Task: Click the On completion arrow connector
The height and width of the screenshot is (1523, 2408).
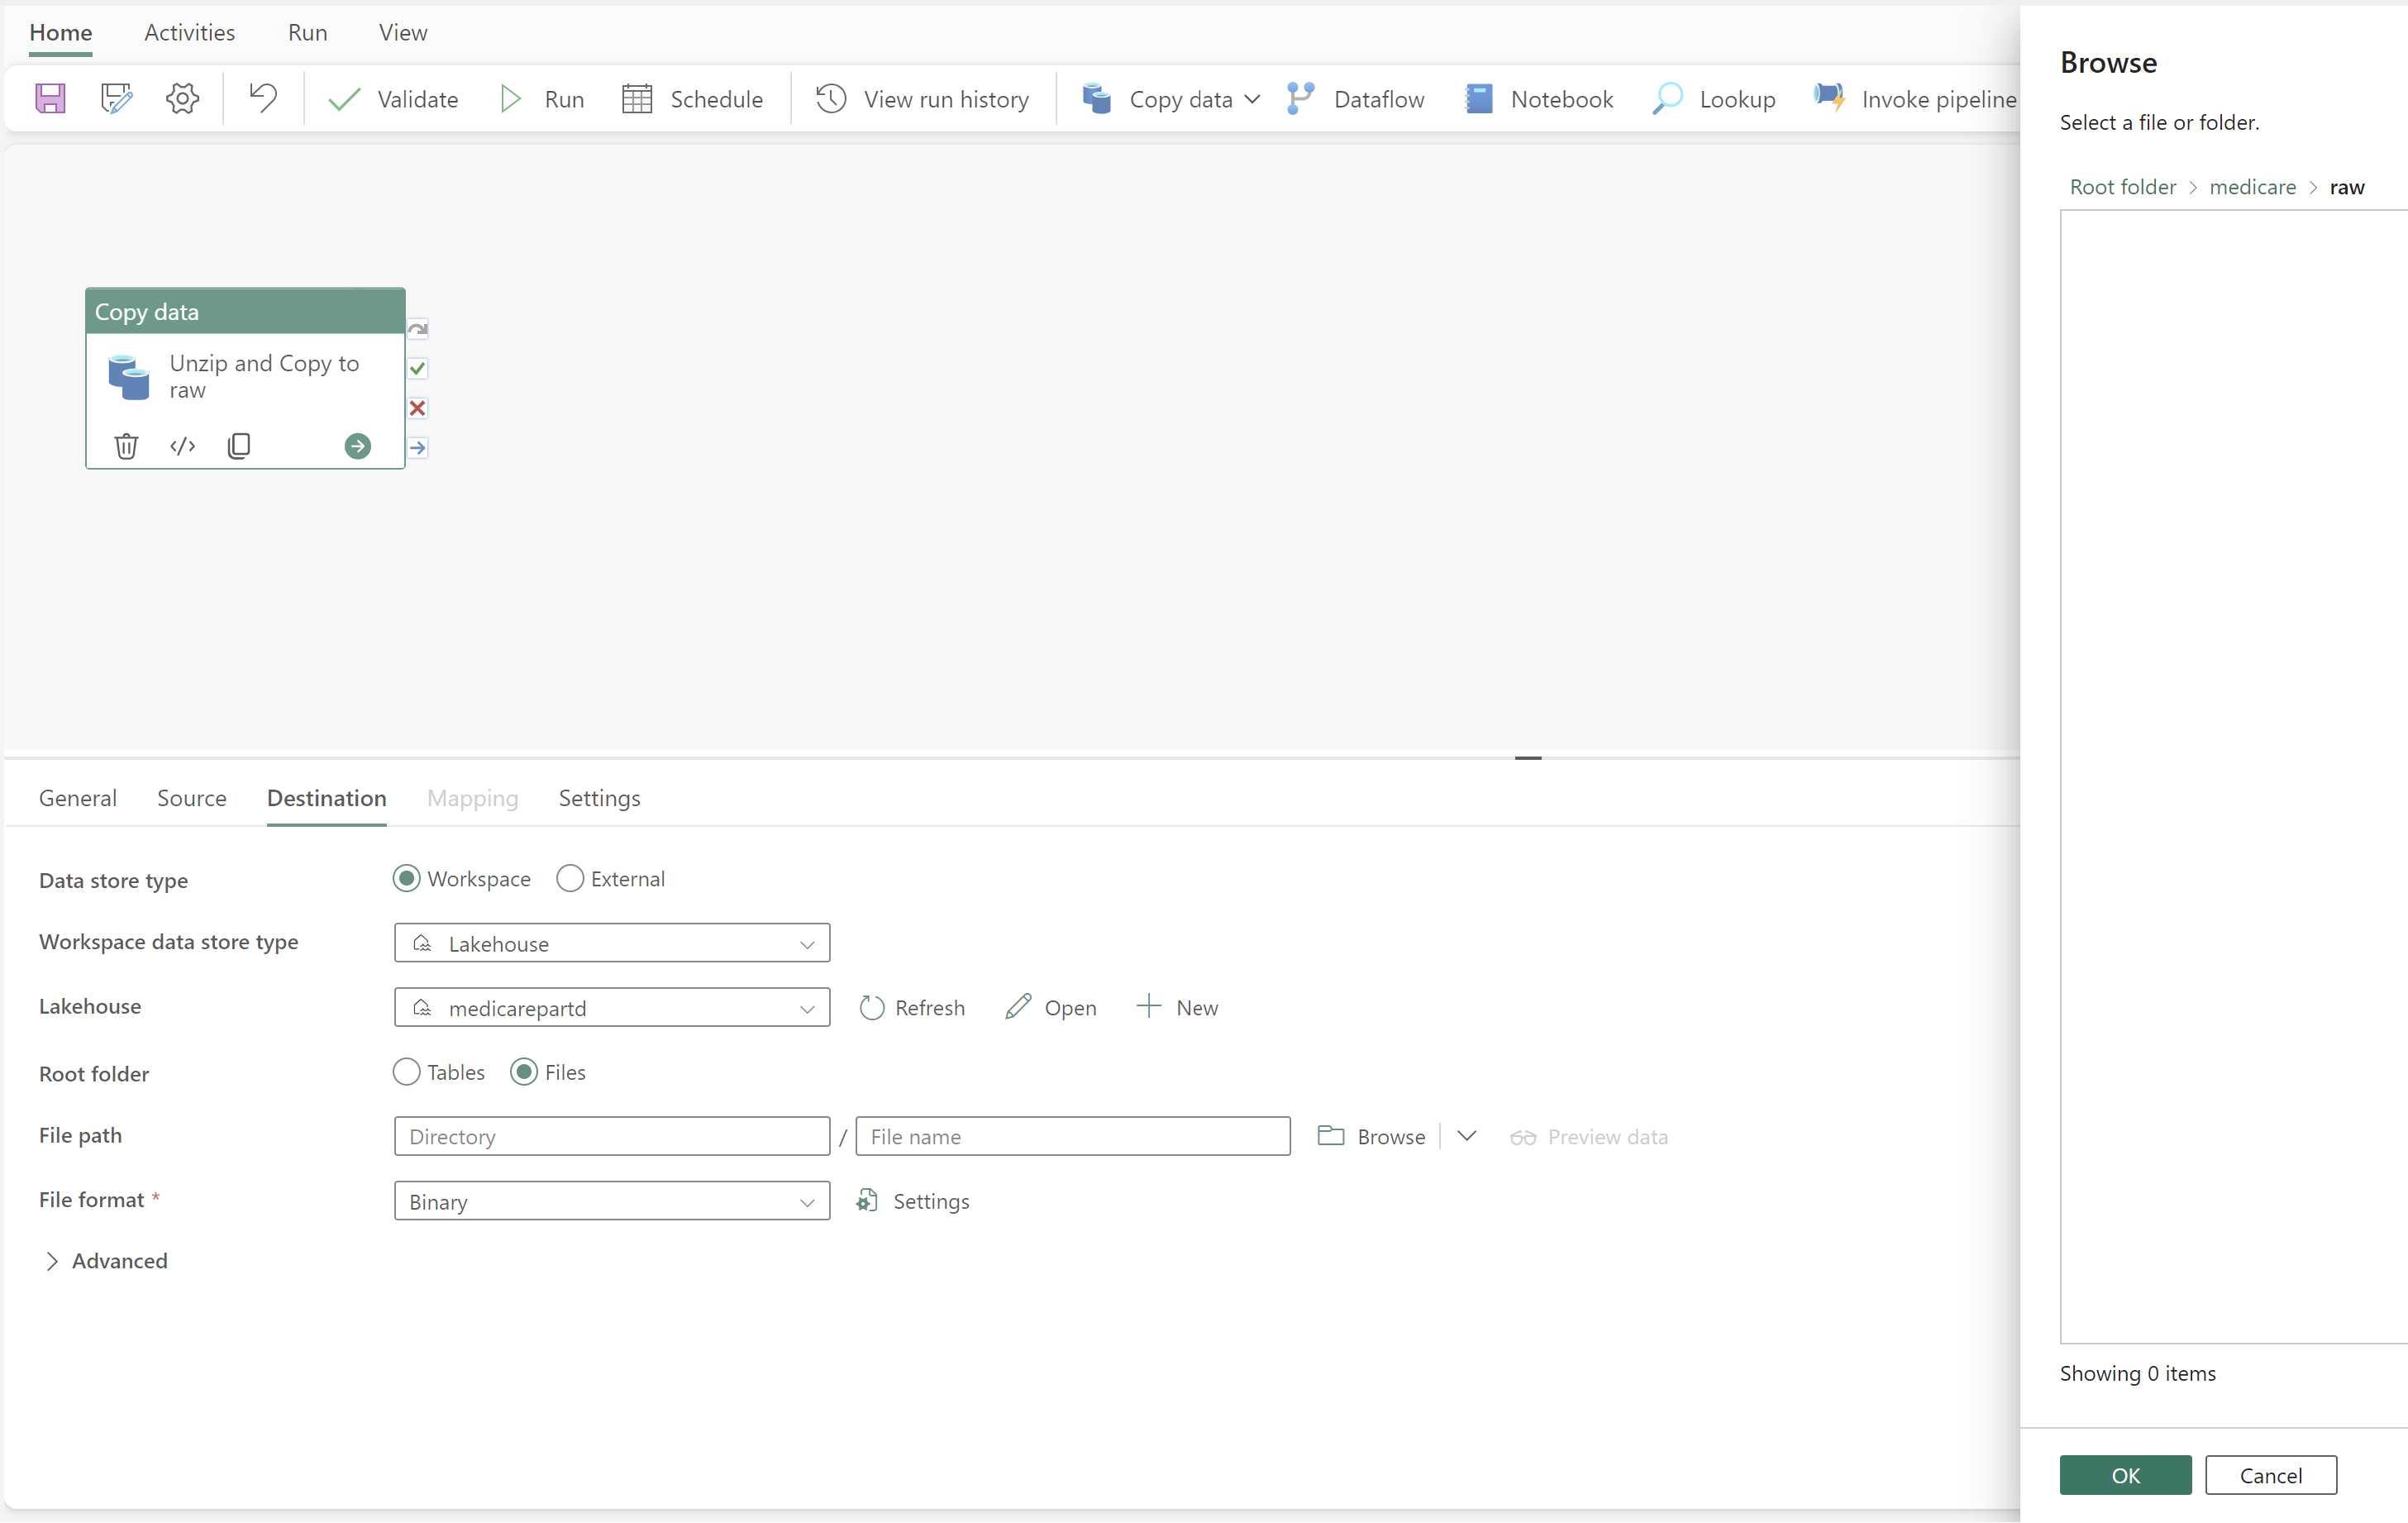Action: click(x=418, y=447)
